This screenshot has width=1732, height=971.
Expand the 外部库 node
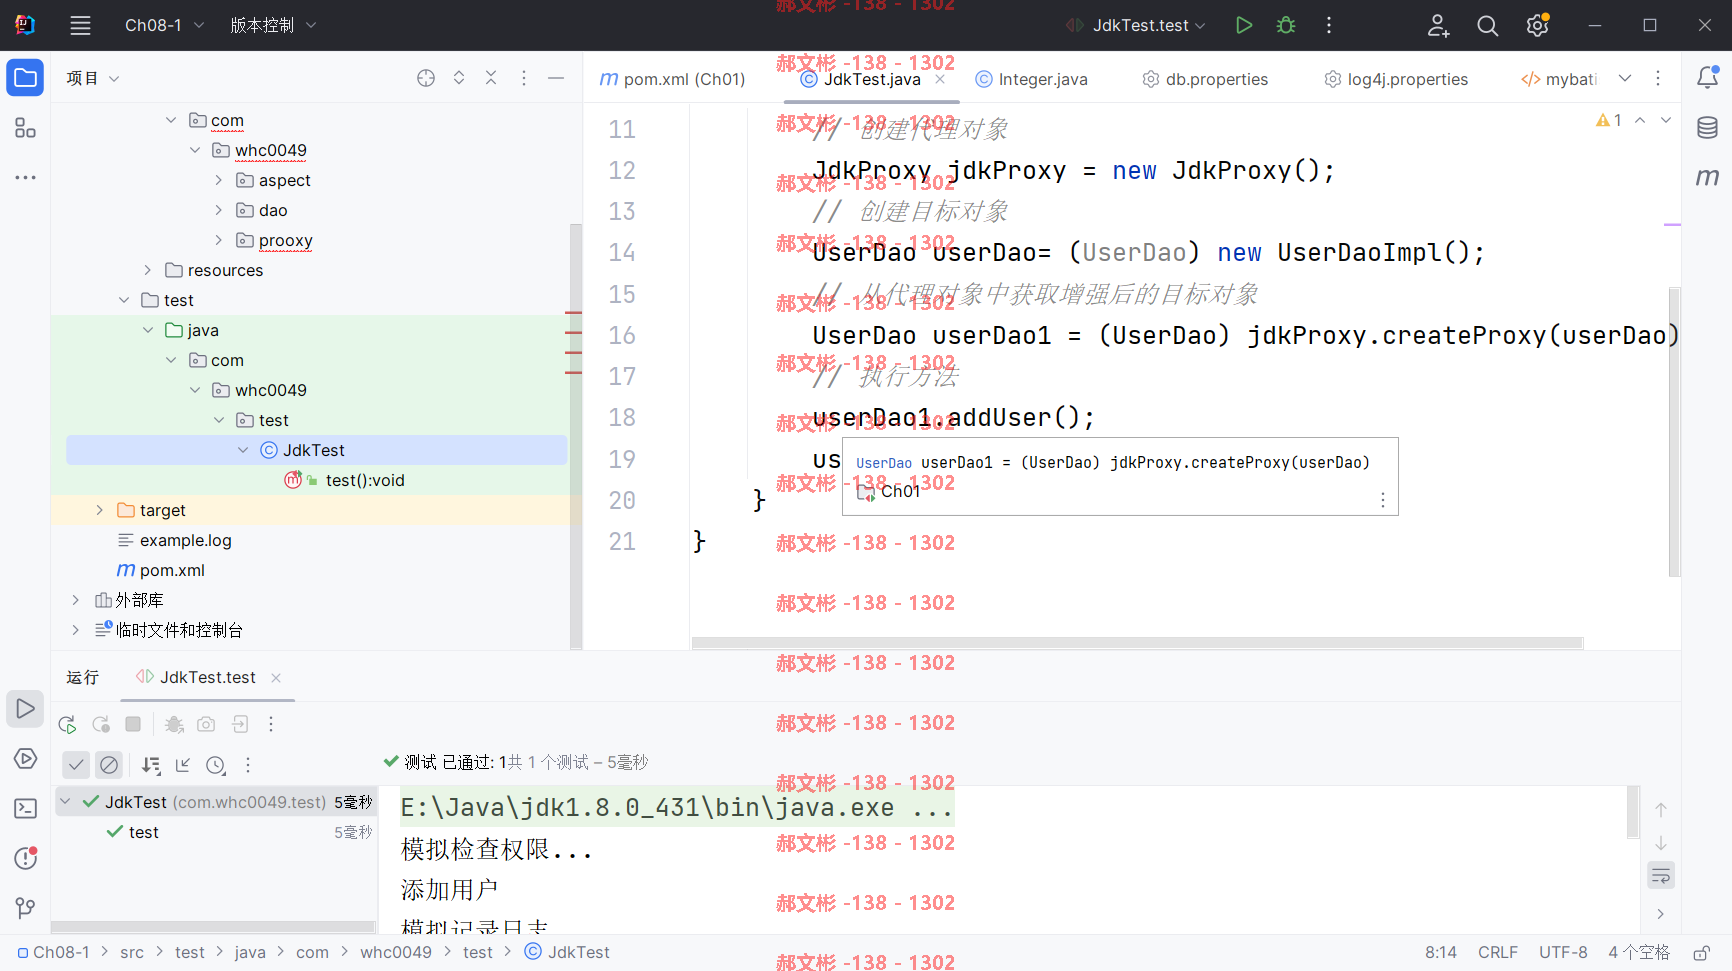(x=75, y=600)
